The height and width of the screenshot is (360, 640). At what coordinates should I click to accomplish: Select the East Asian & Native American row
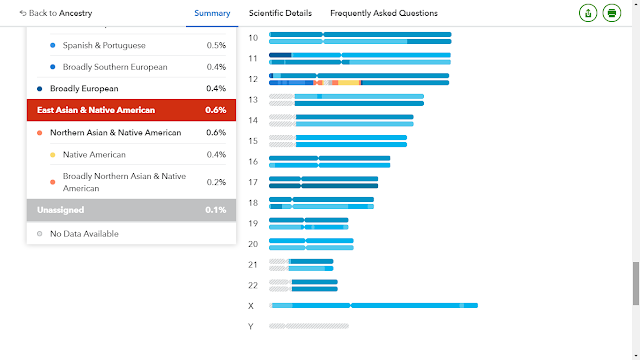pos(131,110)
